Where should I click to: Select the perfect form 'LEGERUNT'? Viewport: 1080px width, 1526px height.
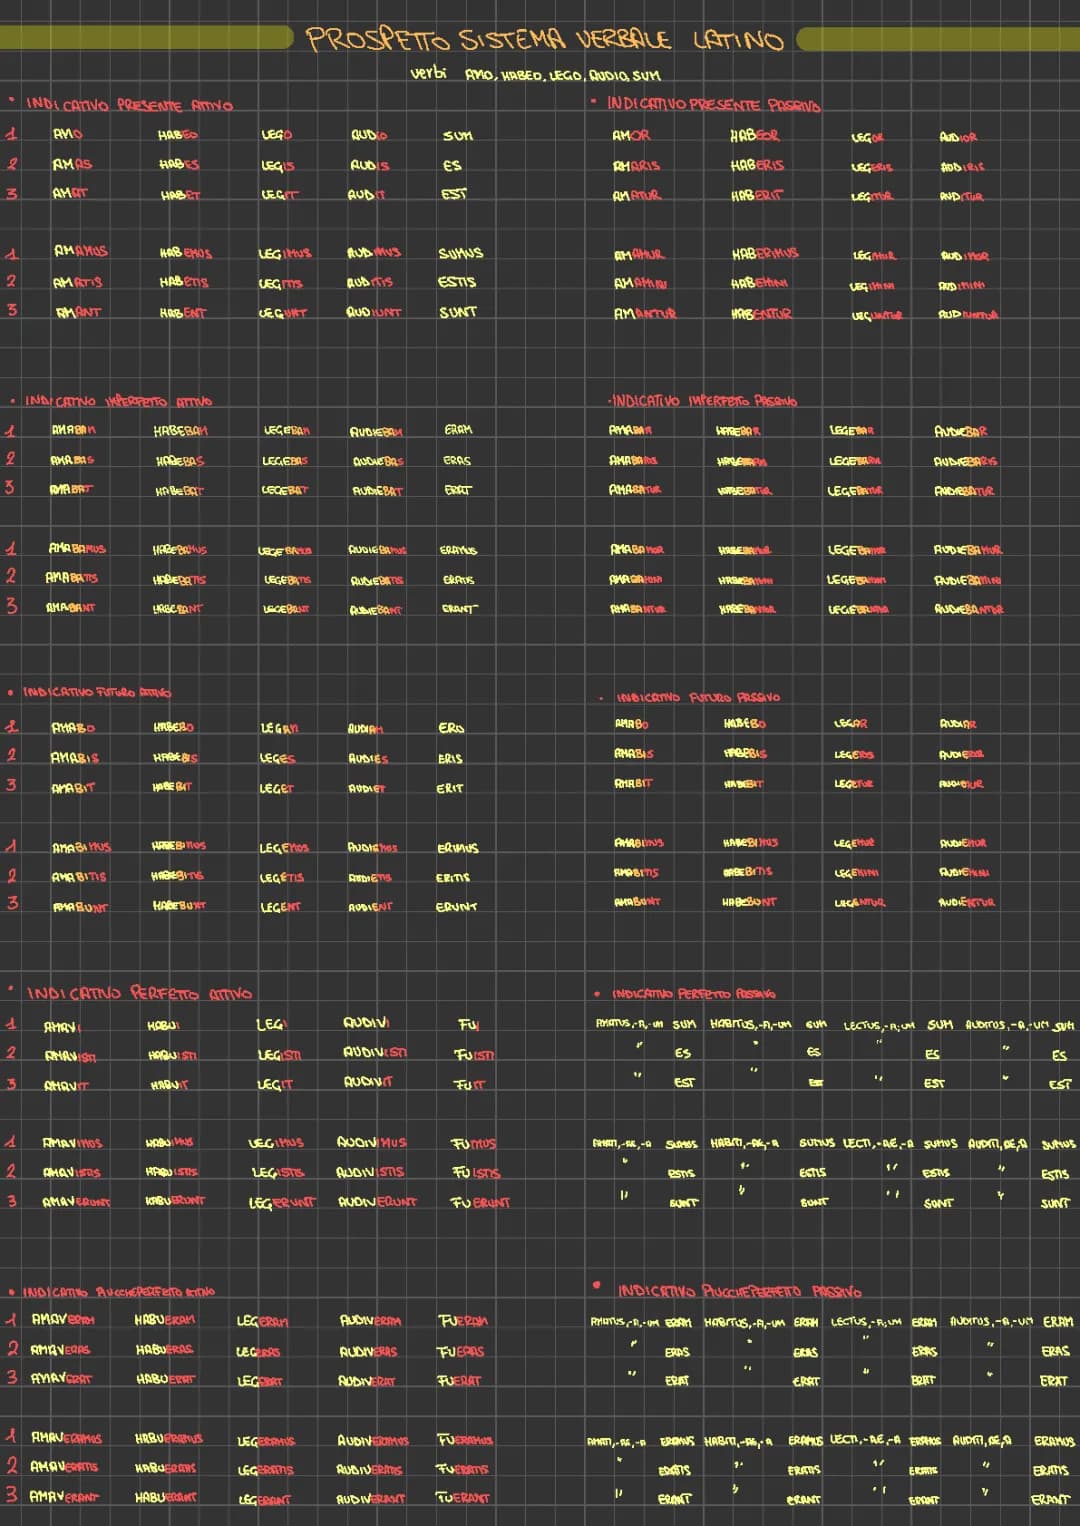(282, 1202)
